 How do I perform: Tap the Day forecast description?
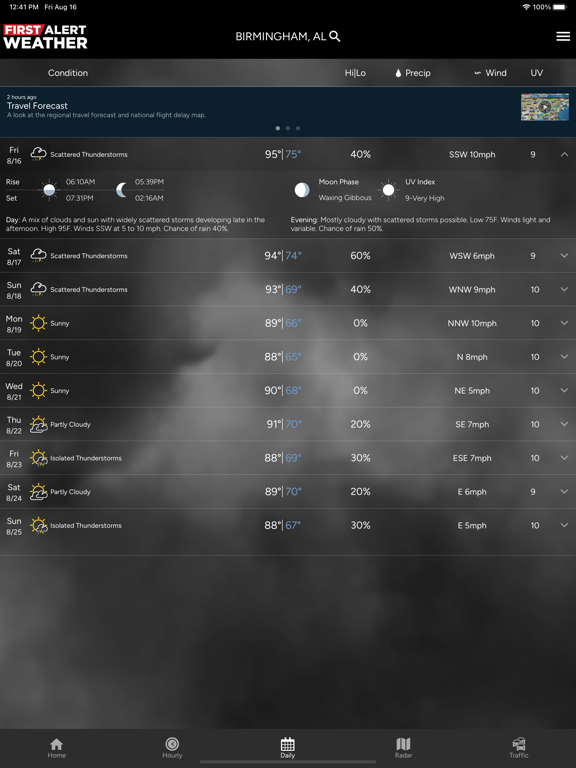(136, 224)
